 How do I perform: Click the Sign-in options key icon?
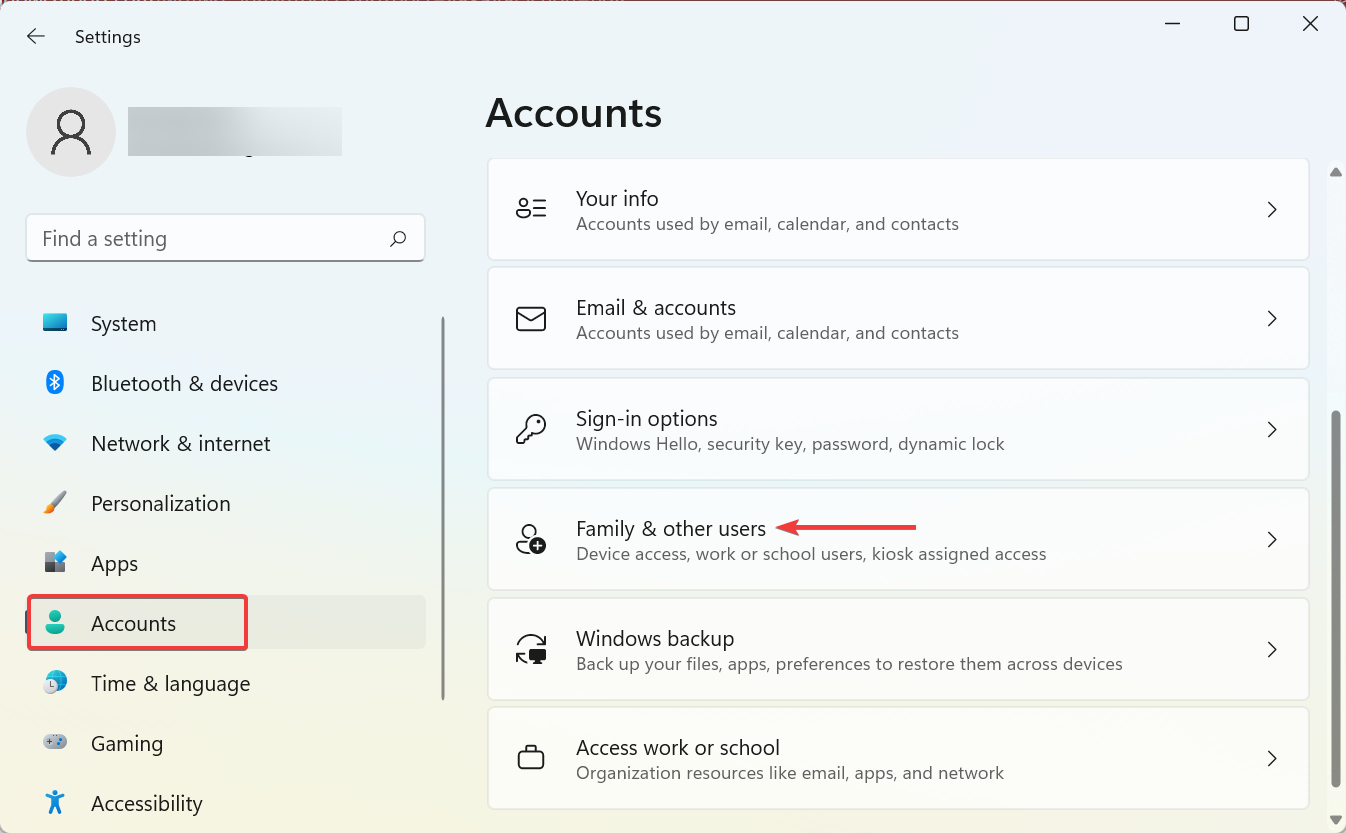tap(531, 429)
